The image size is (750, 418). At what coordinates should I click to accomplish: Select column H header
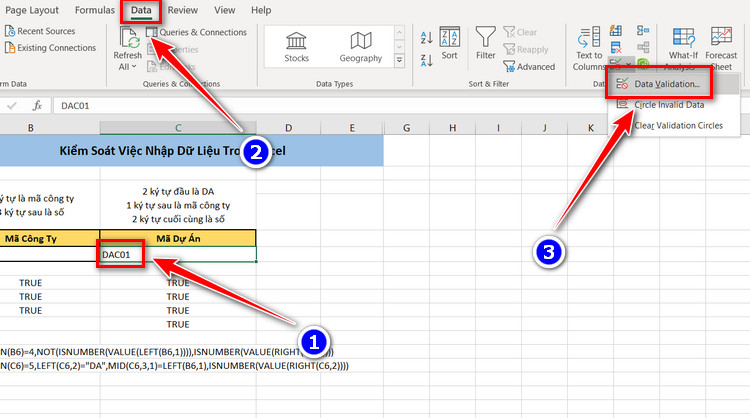coord(452,128)
